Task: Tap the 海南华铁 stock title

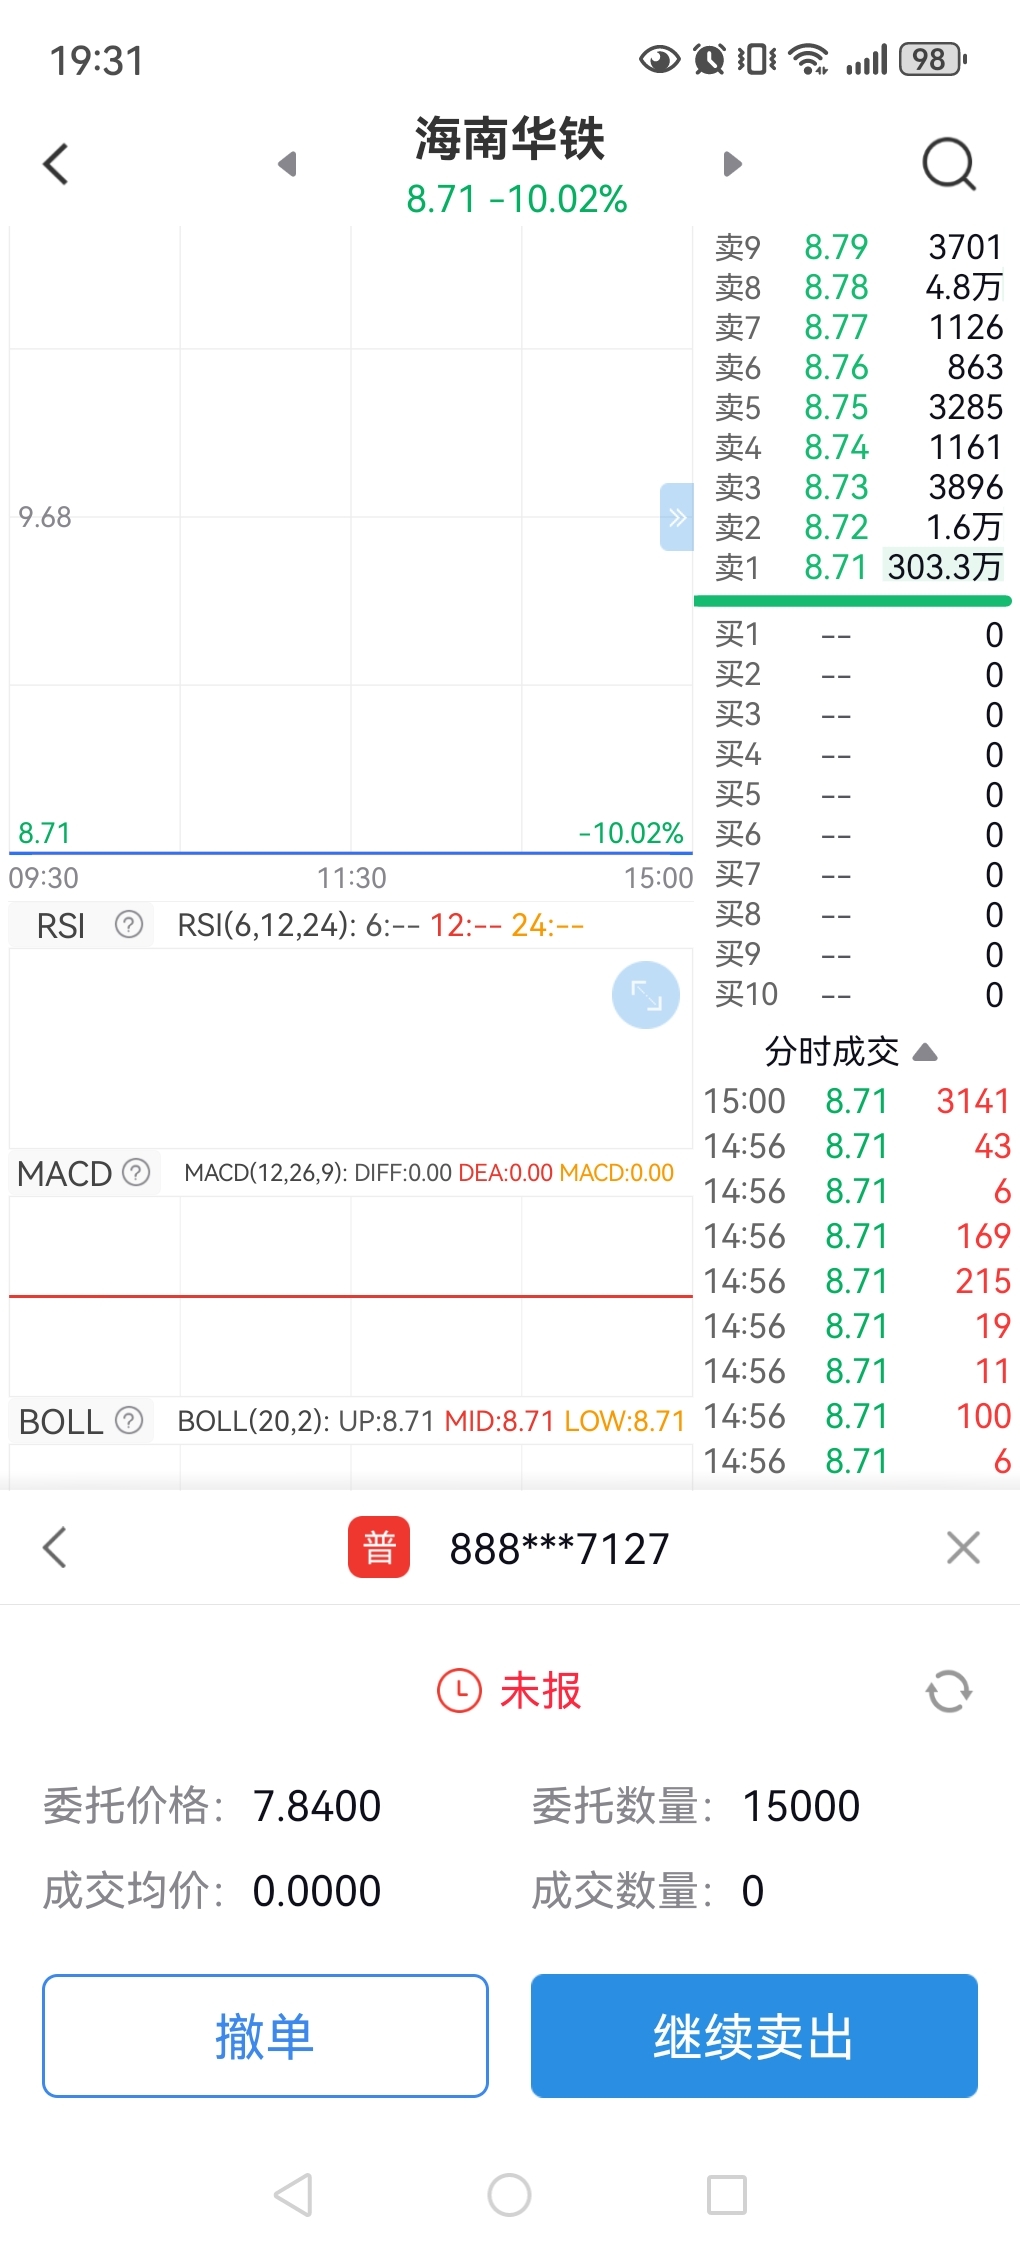Action: [510, 138]
